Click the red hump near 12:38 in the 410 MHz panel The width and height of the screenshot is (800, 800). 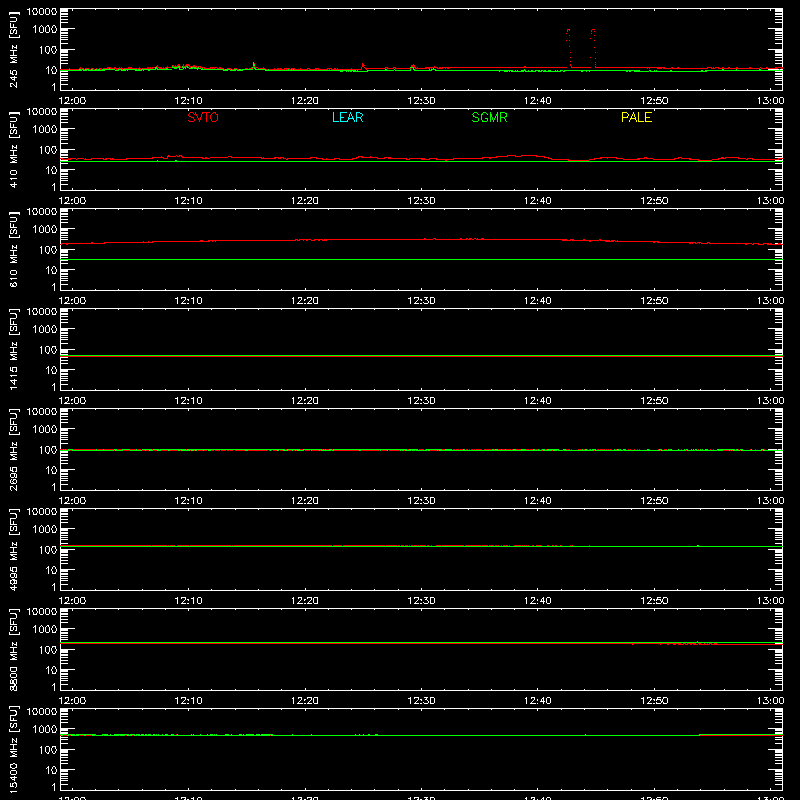click(x=523, y=156)
